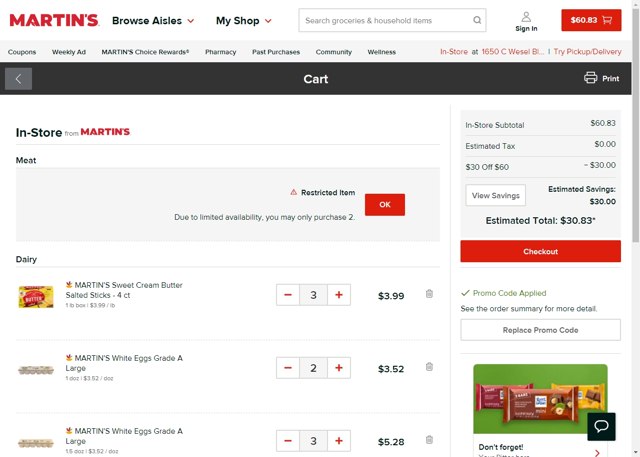Decrease quantity of $3.52 White Eggs
The width and height of the screenshot is (640, 457).
[x=288, y=368]
